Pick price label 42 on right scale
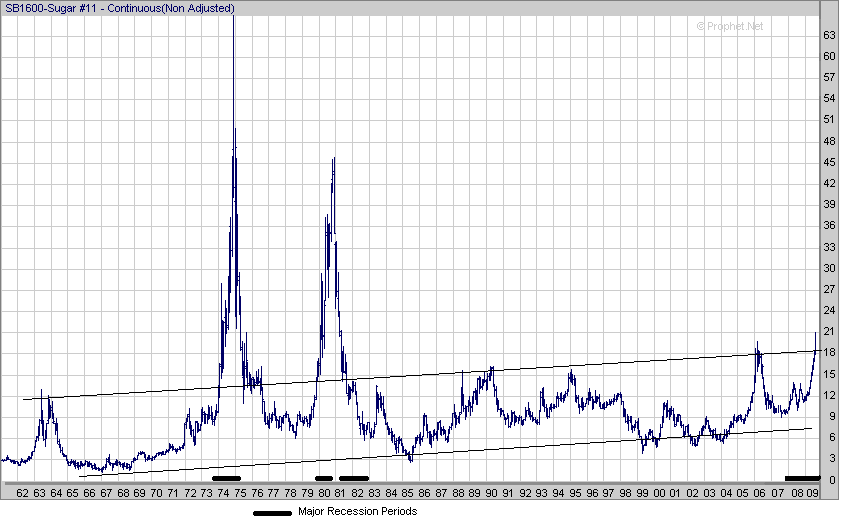Viewport: 854px width, 525px height. 829,184
